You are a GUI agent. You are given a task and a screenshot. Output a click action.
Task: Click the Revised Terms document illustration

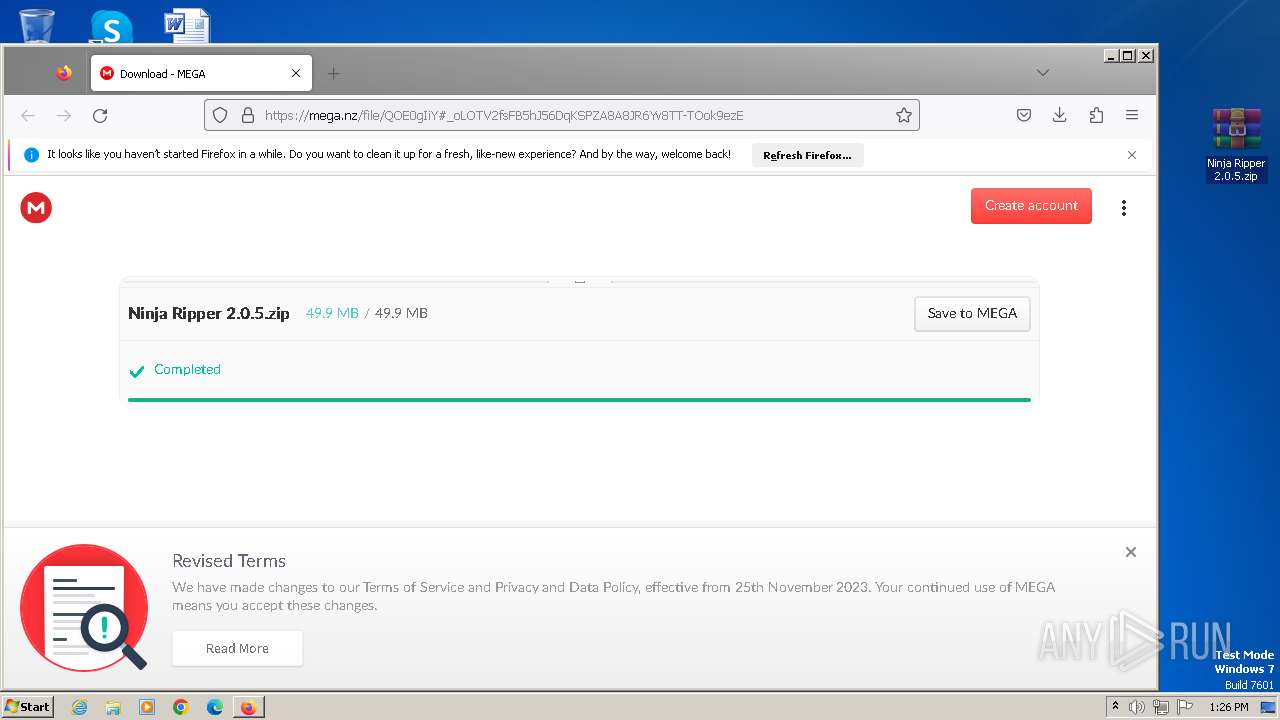84,608
